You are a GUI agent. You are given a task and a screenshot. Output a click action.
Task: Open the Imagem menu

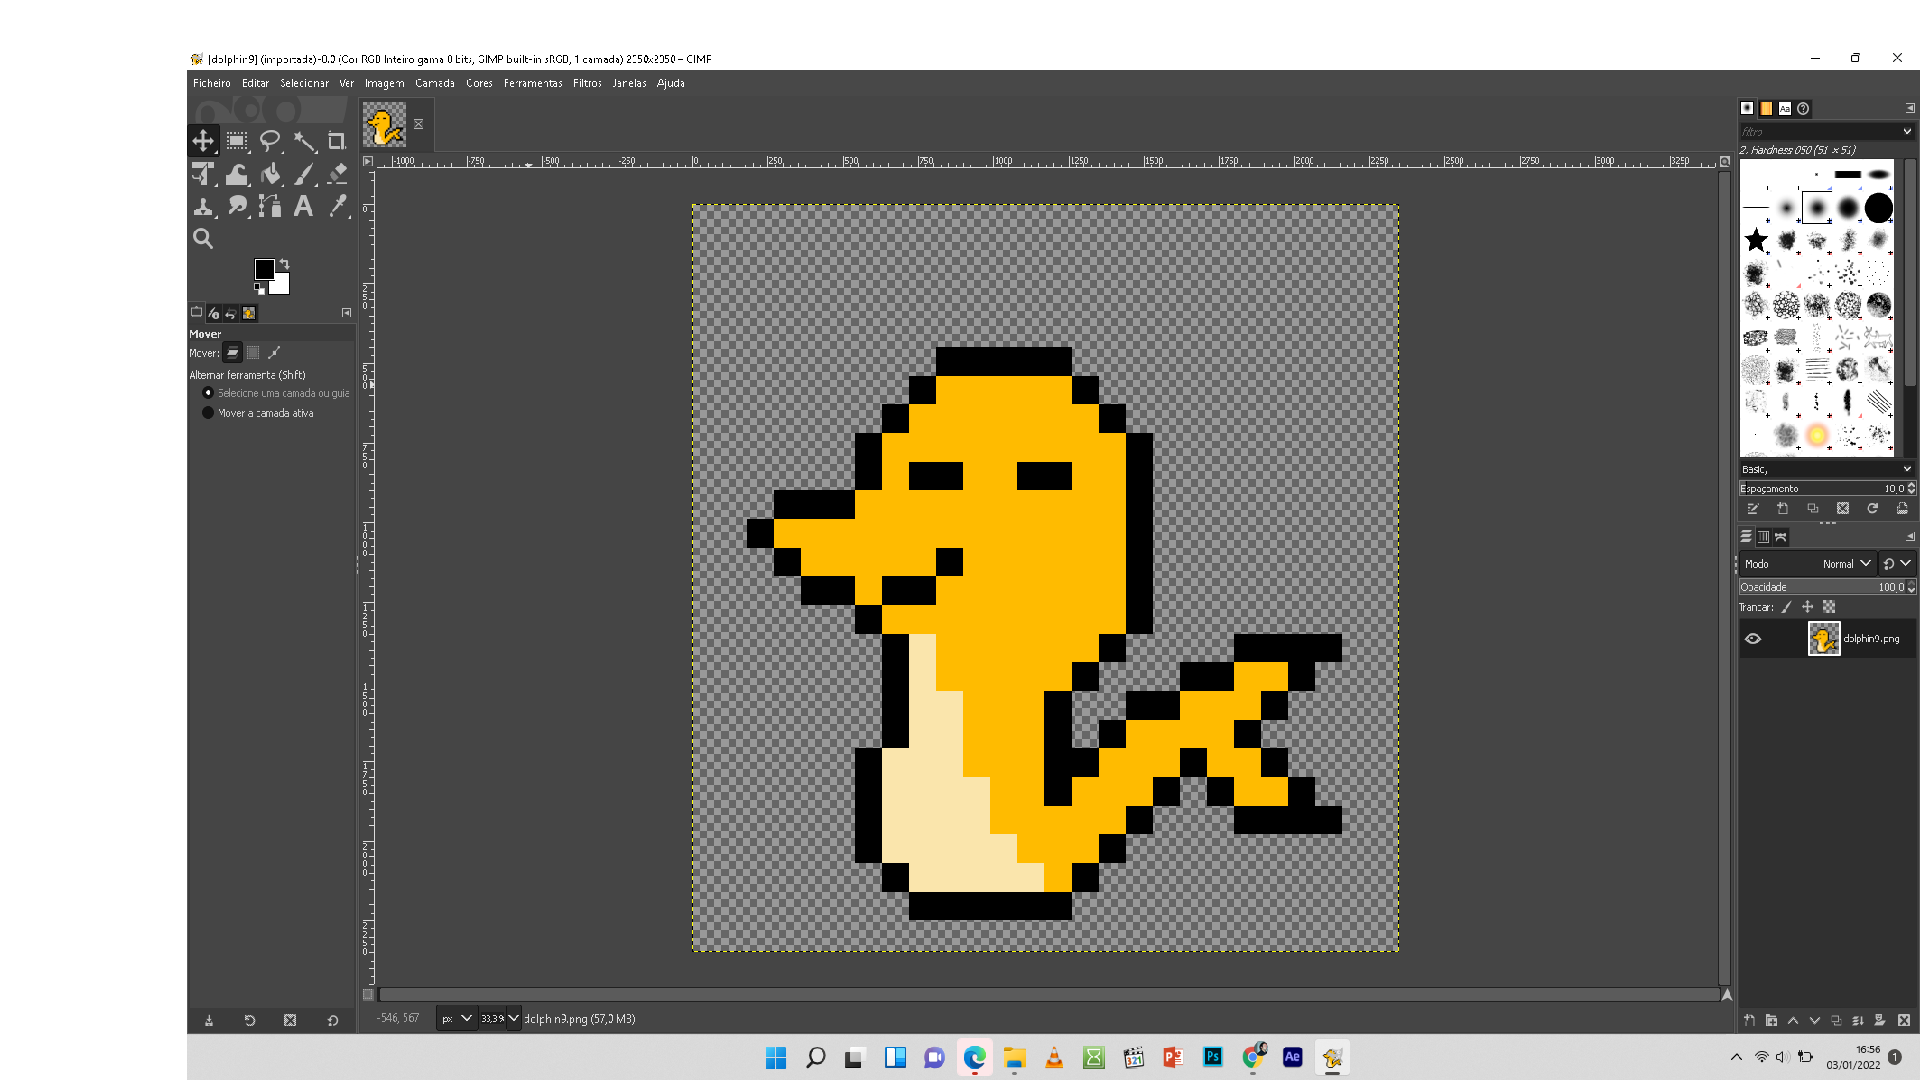(x=384, y=83)
